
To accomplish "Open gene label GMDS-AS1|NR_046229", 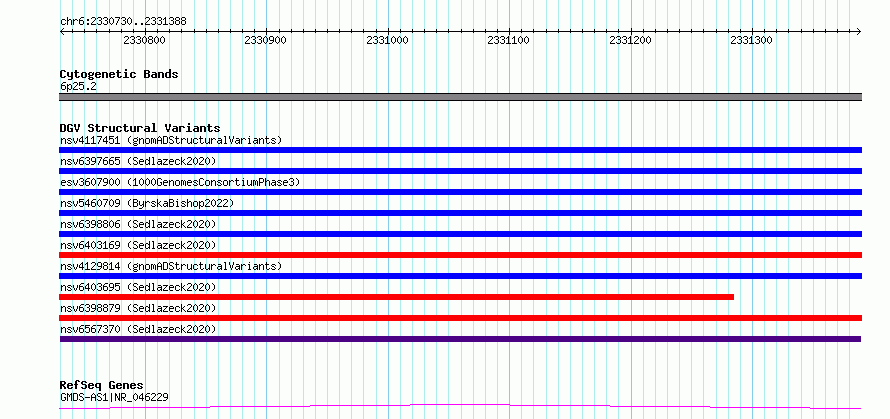I will click(114, 397).
